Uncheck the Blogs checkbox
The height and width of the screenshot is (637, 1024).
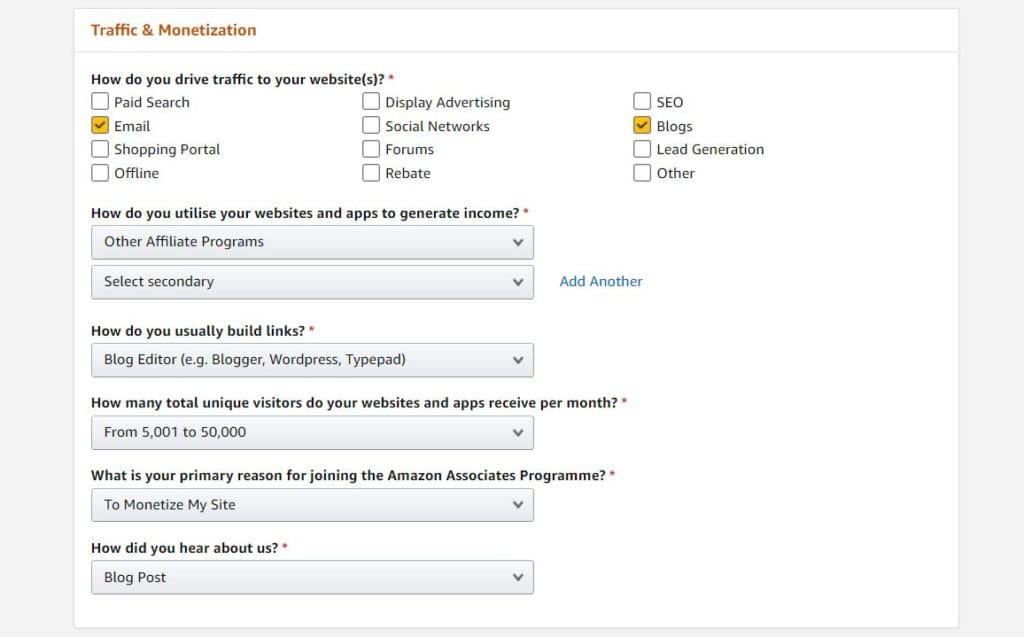click(642, 125)
